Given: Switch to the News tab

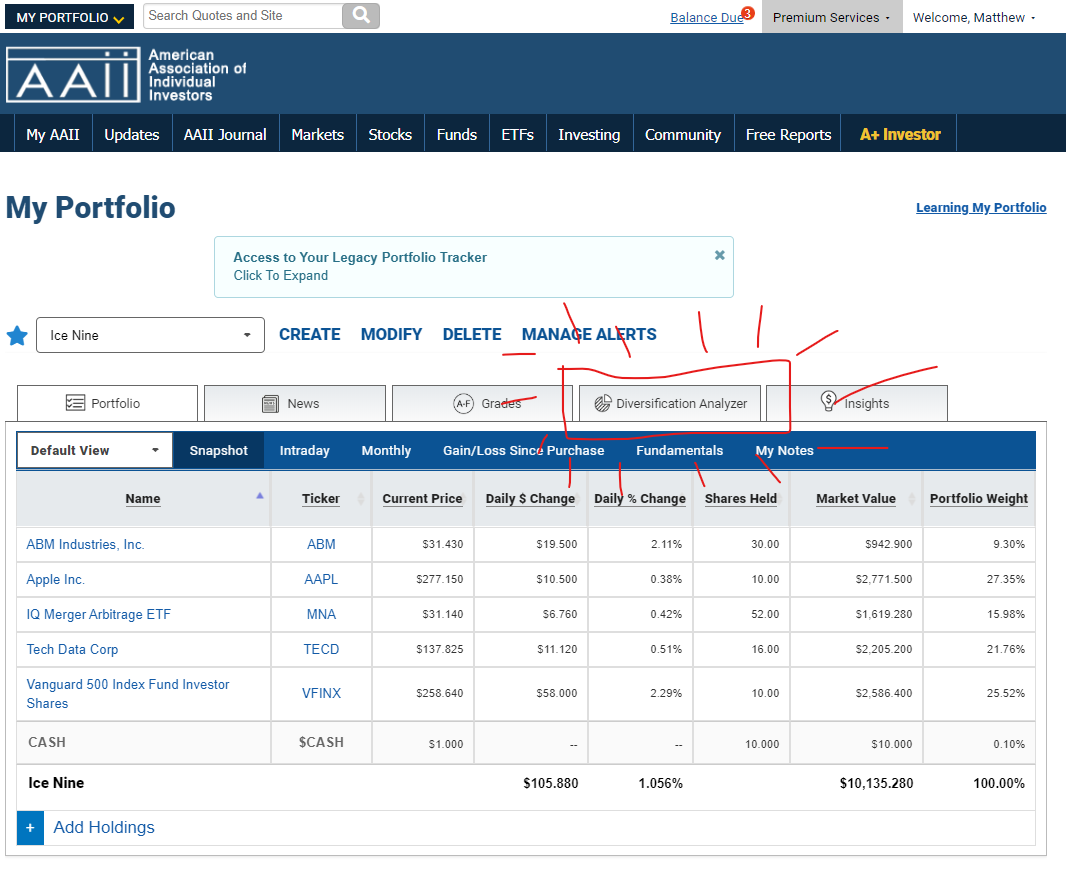Looking at the screenshot, I should [295, 403].
